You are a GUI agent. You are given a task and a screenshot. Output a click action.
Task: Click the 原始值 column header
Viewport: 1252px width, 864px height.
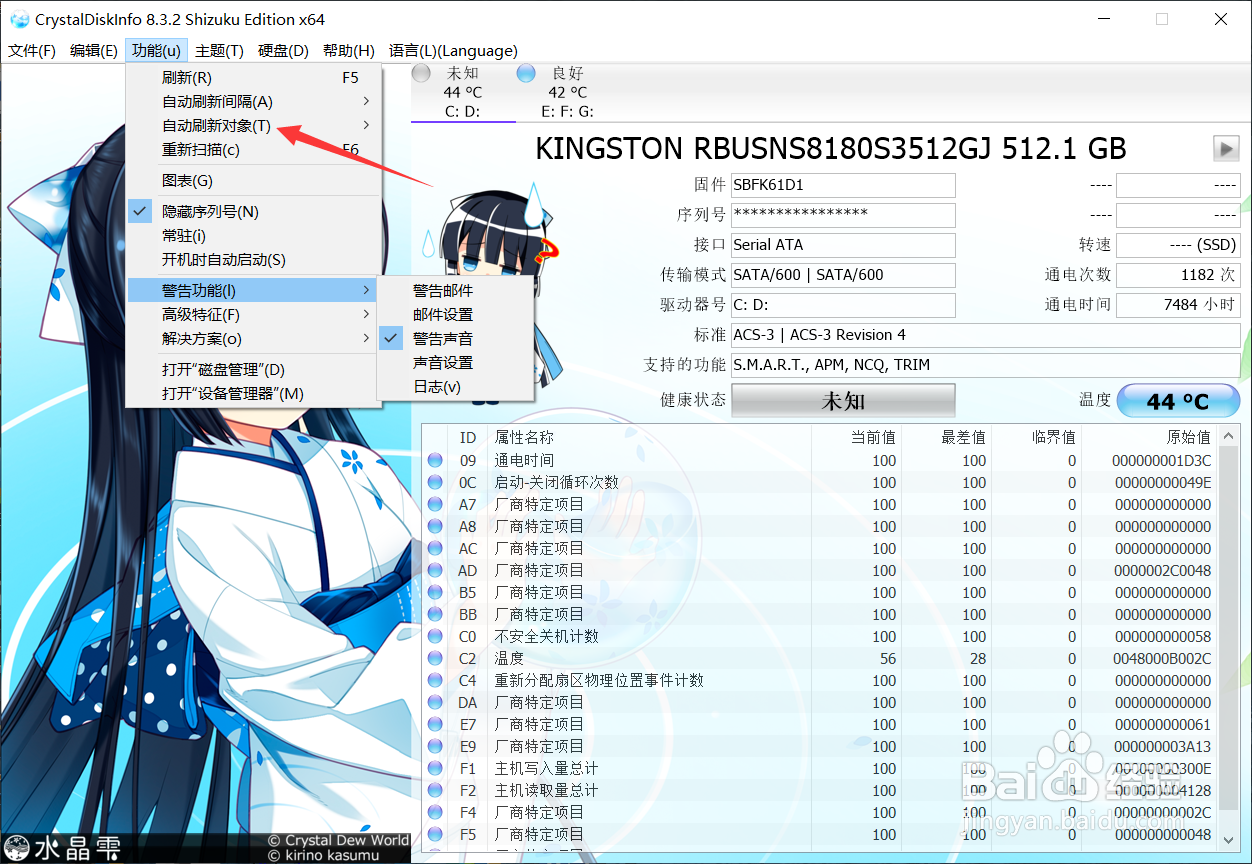coord(1150,437)
